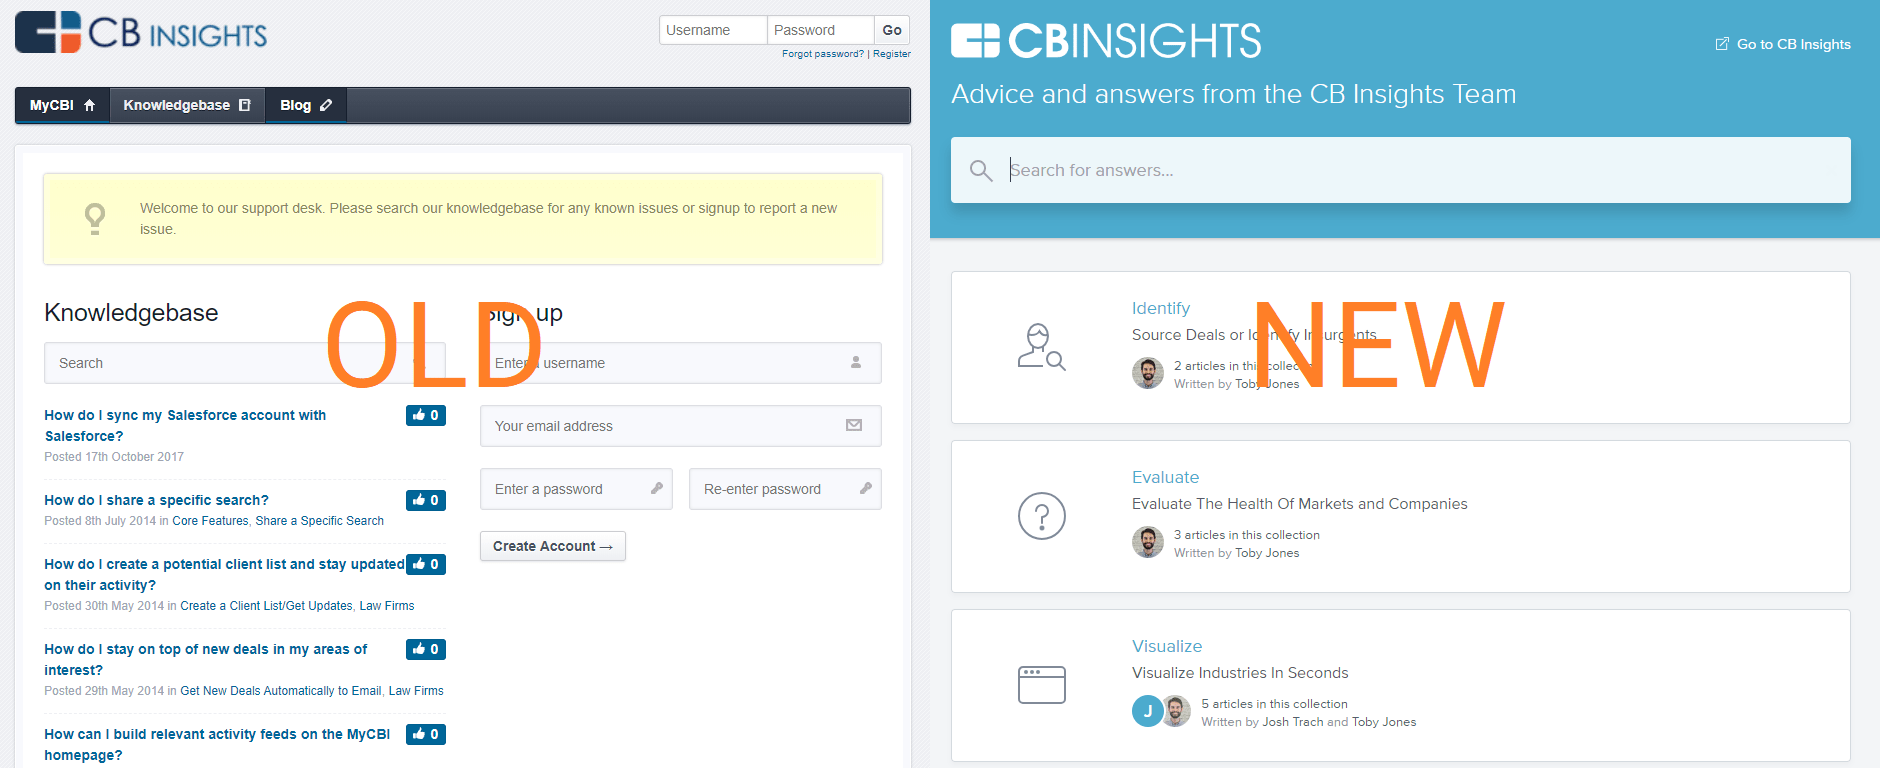The height and width of the screenshot is (768, 1882).
Task: Click thumbs-up count on Salesforce sync article
Action: coord(426,415)
